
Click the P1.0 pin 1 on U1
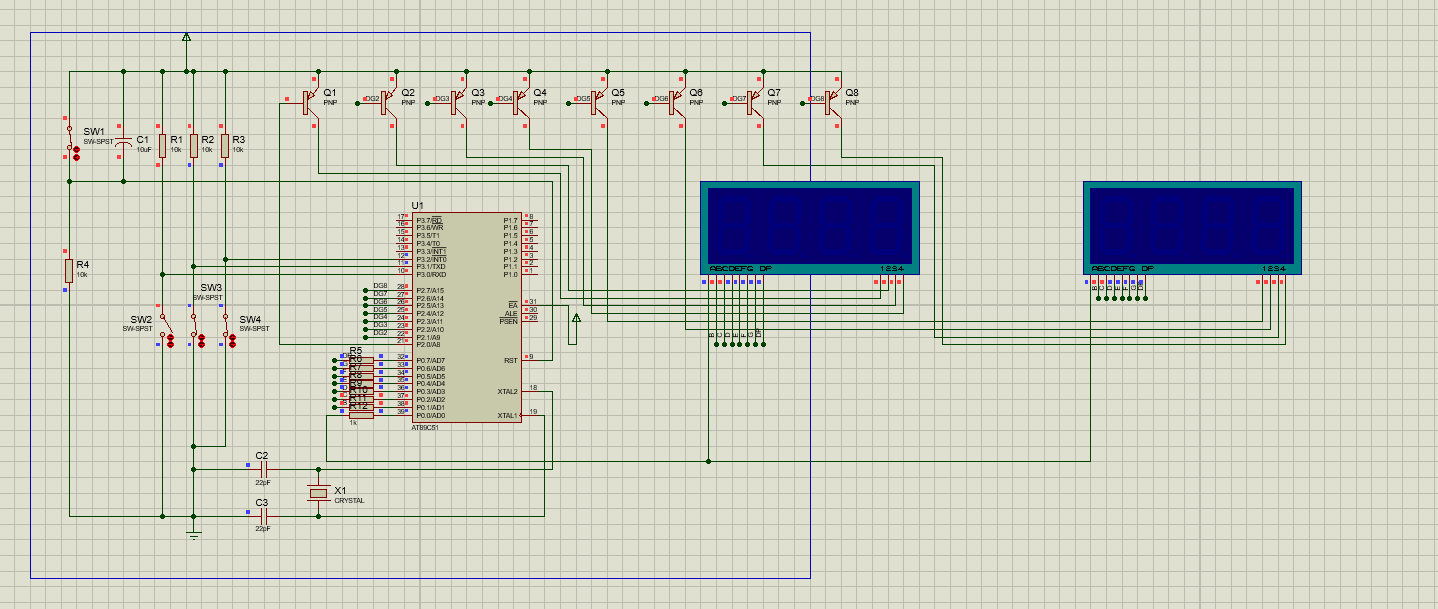(x=529, y=274)
